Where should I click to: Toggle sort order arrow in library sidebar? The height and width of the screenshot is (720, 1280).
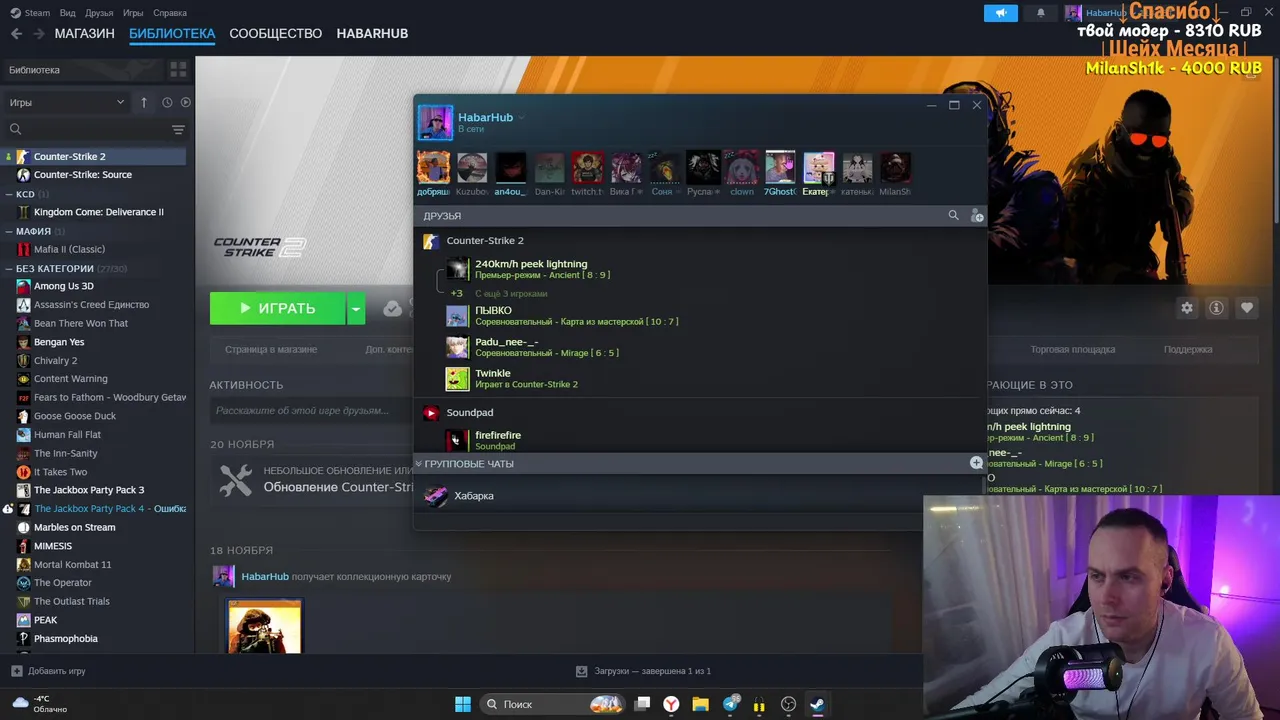pos(144,102)
